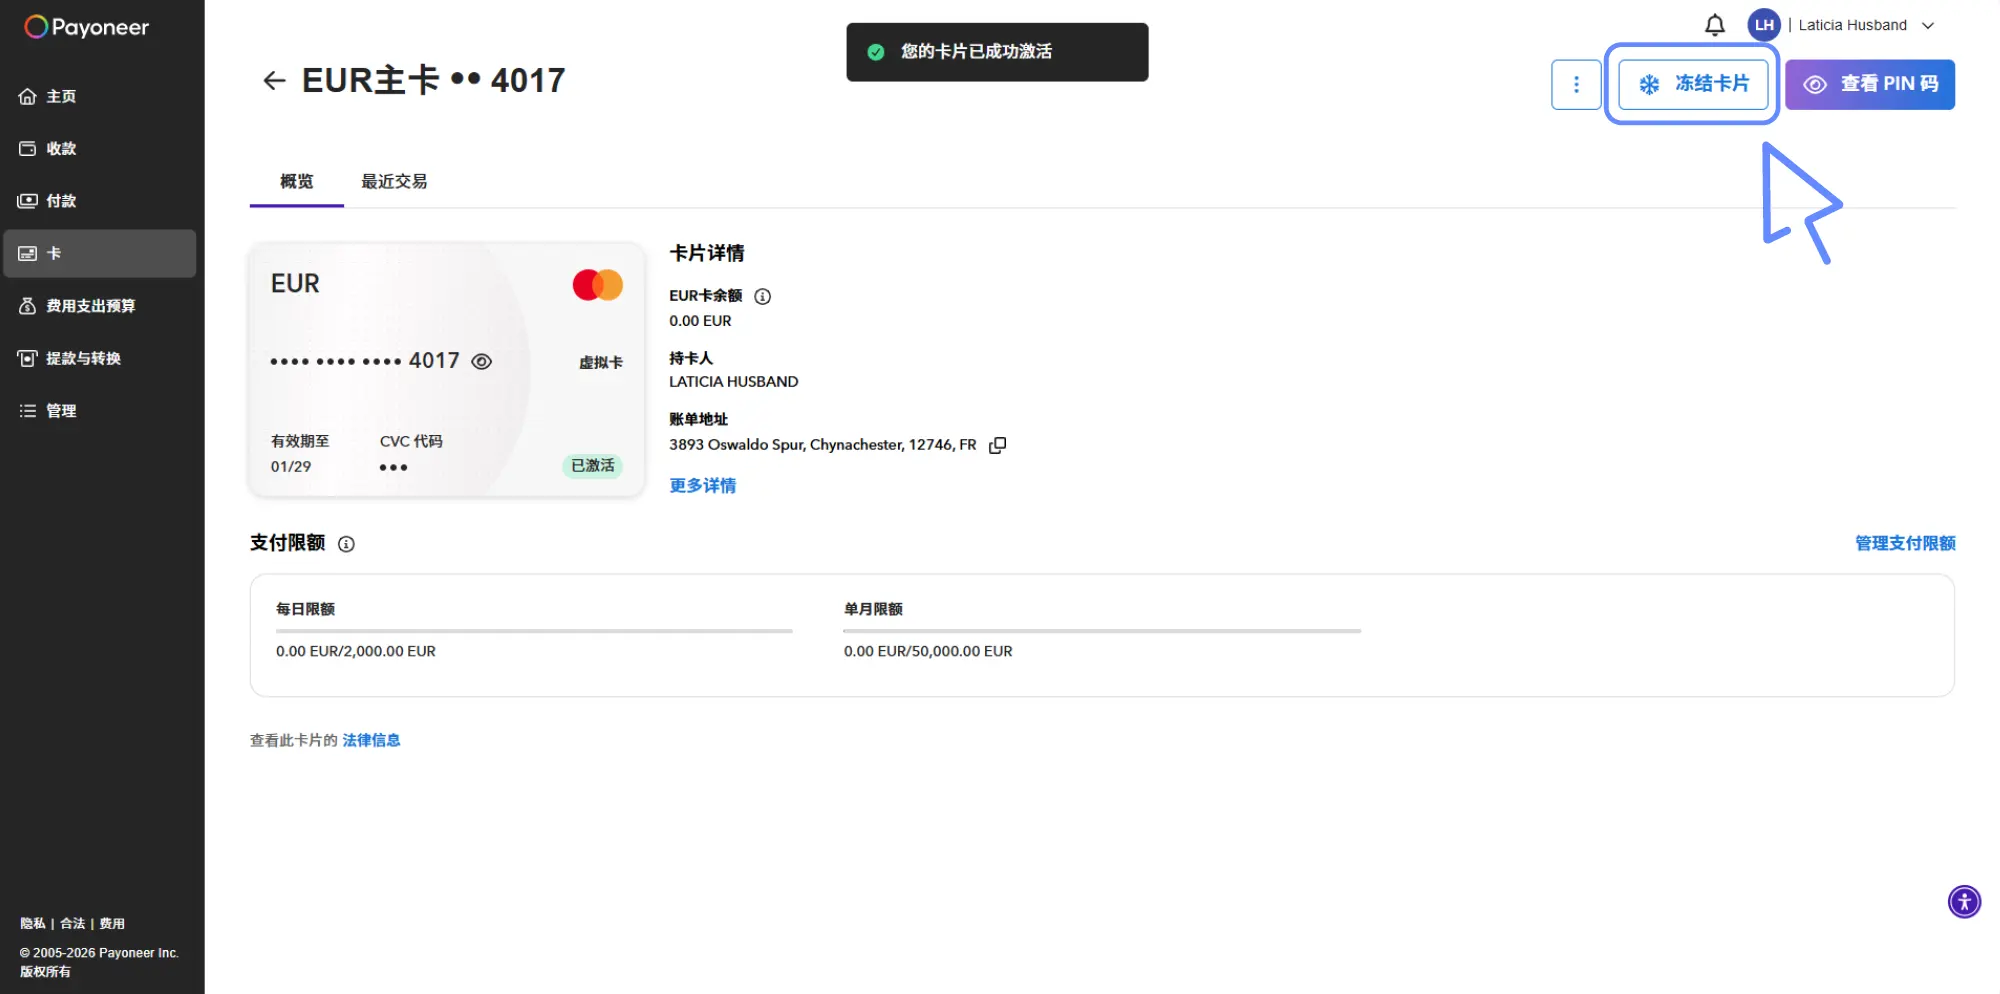2000x994 pixels.
Task: Open the 费用 footer link
Action: [112, 924]
